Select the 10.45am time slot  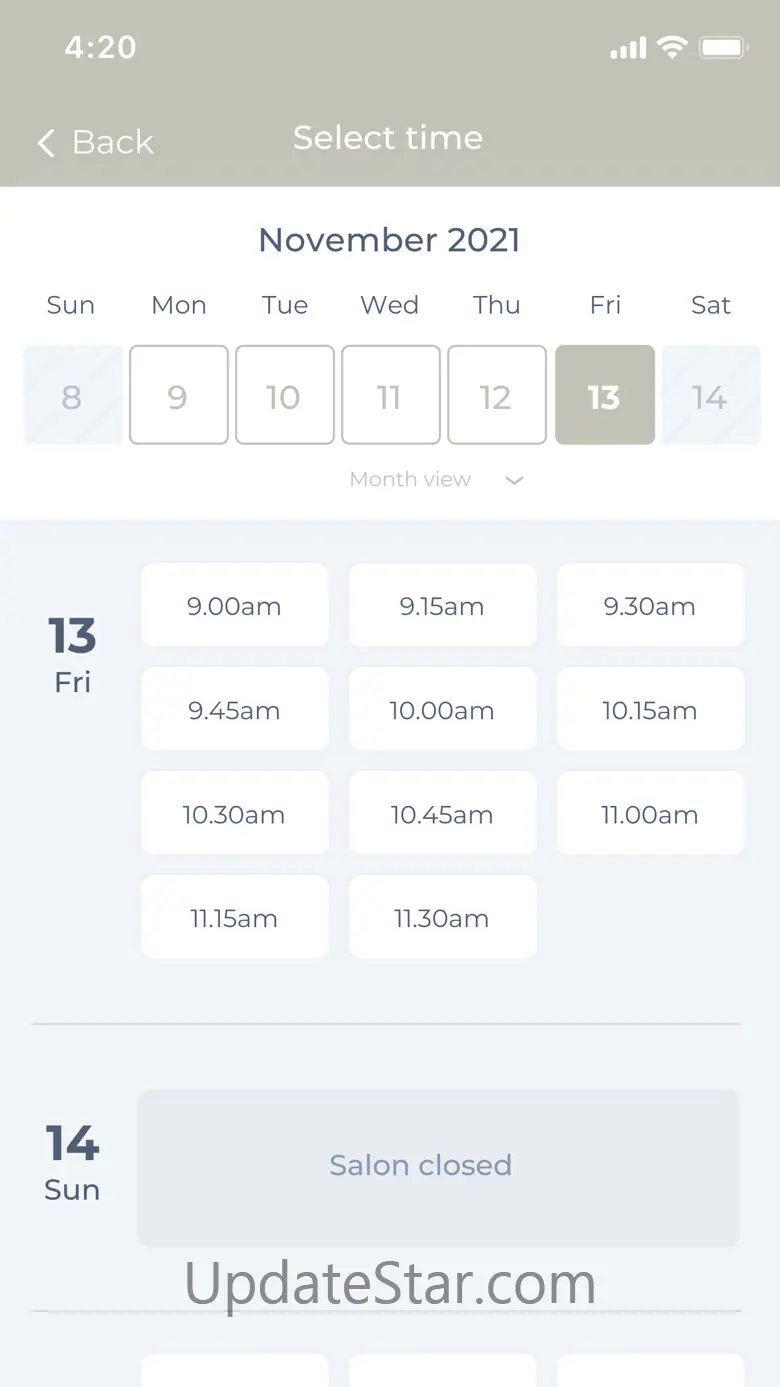click(x=442, y=815)
